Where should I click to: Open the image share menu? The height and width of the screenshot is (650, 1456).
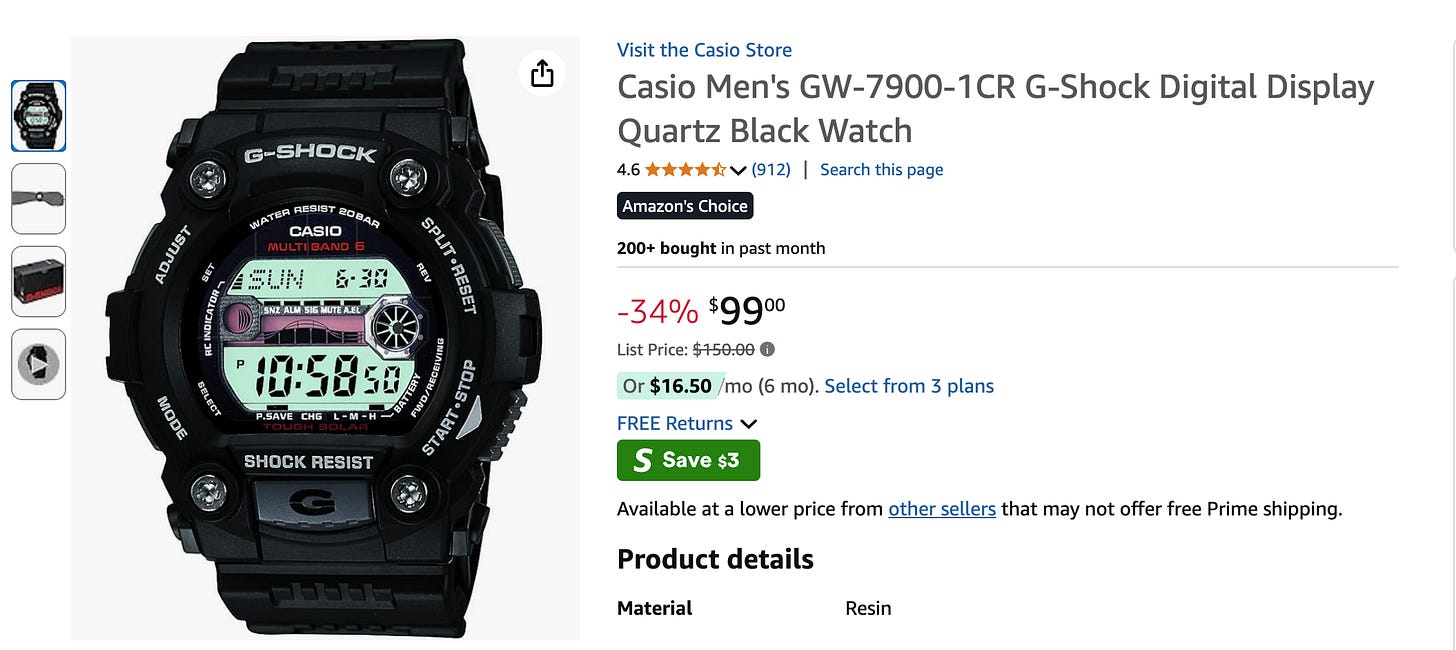point(541,73)
